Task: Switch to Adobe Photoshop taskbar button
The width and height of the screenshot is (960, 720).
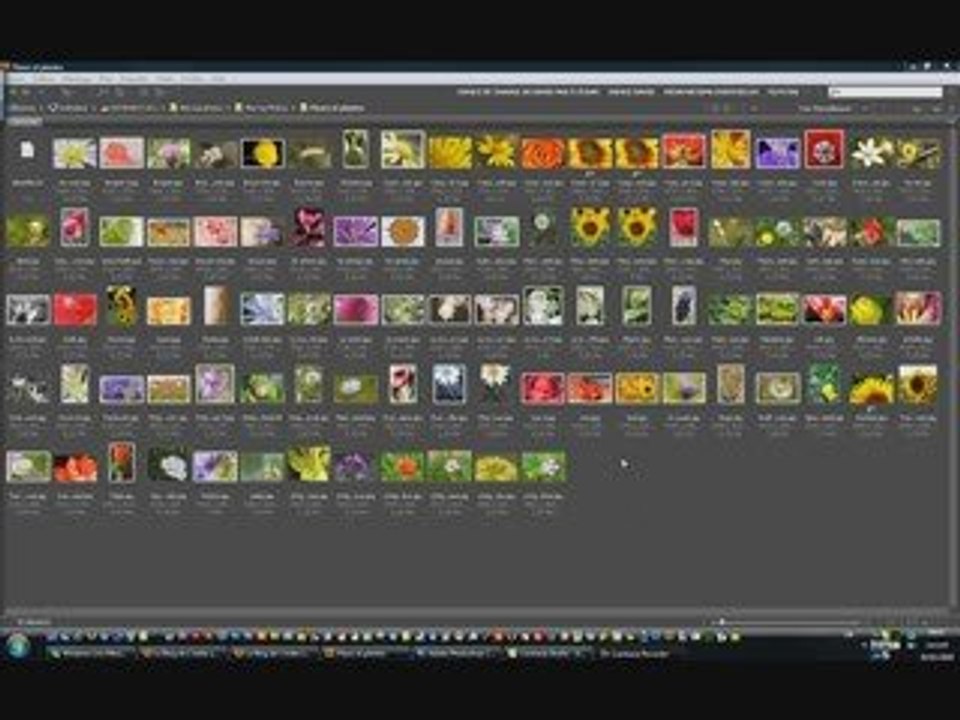Action: point(454,653)
